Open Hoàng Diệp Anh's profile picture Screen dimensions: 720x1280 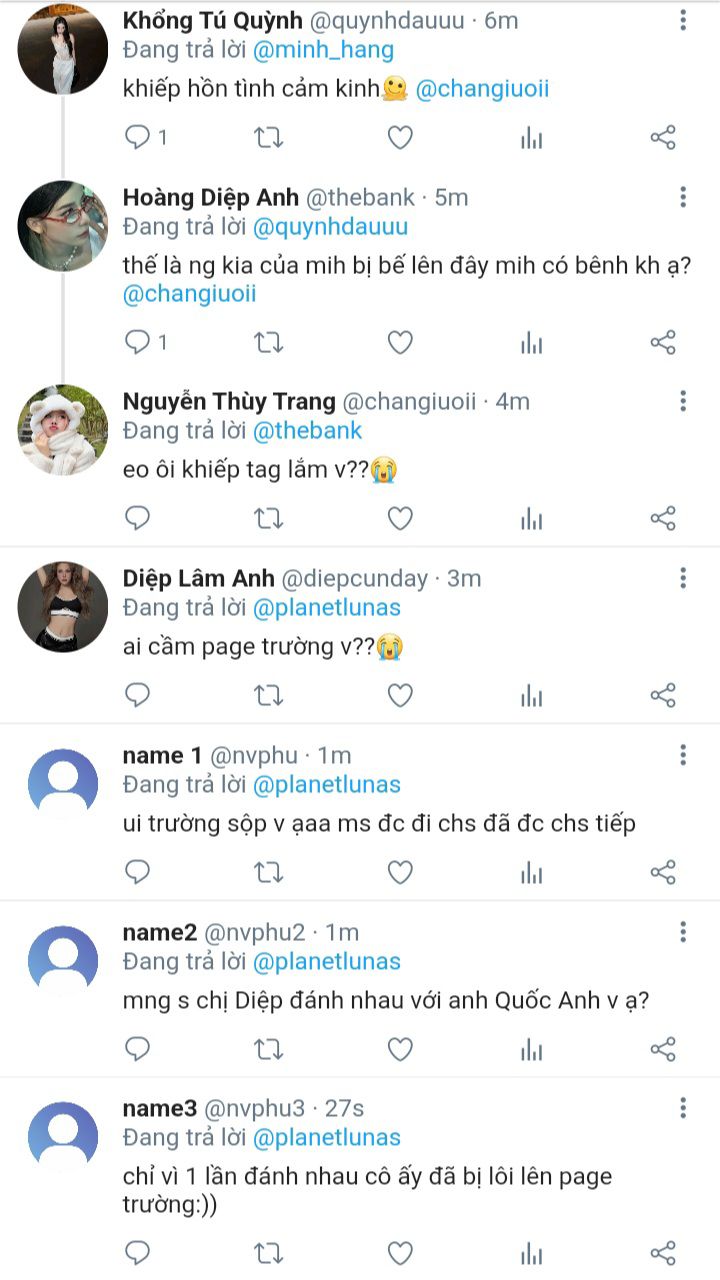point(63,226)
